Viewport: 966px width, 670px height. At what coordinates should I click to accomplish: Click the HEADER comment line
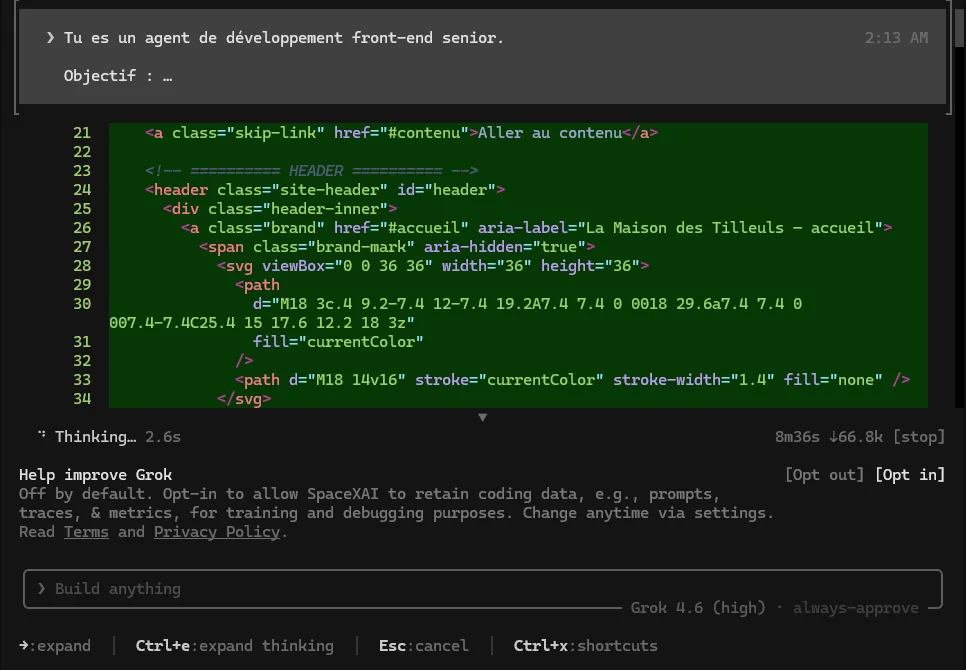pos(312,171)
